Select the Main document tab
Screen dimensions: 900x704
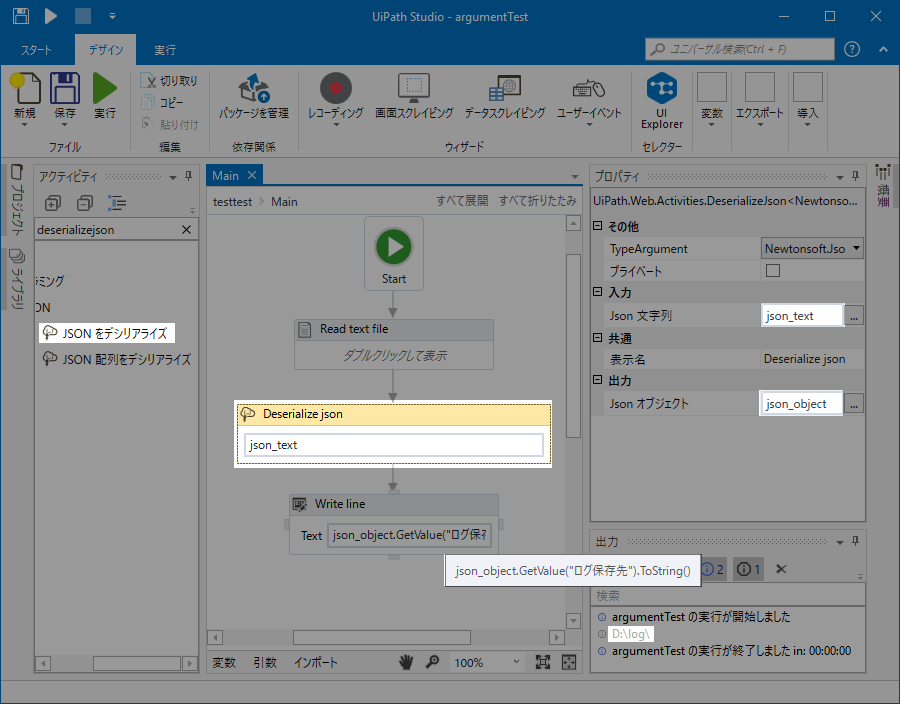point(226,176)
